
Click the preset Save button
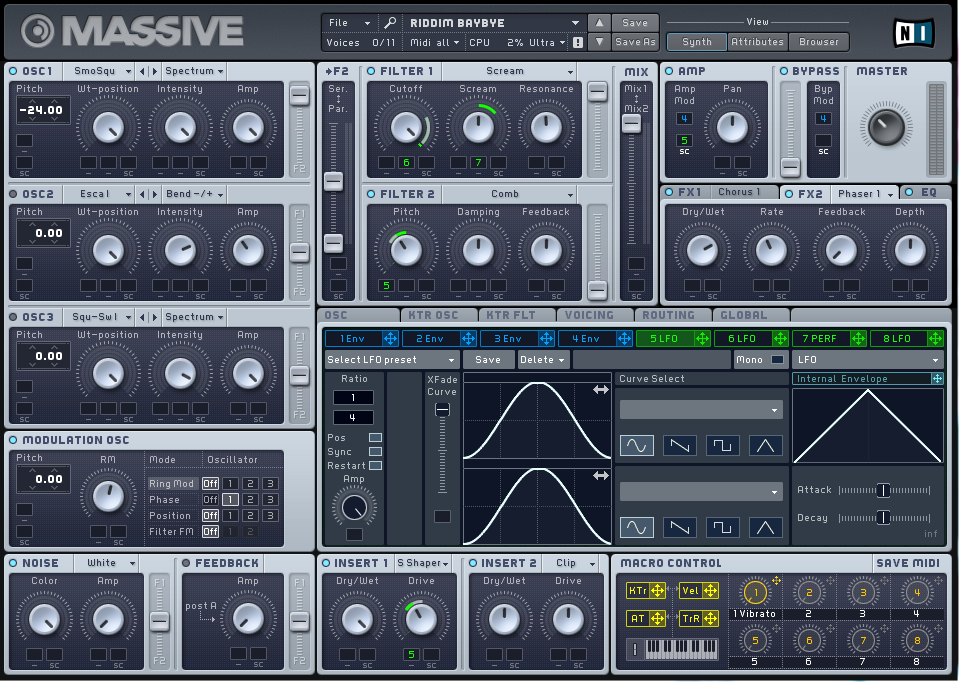point(635,23)
